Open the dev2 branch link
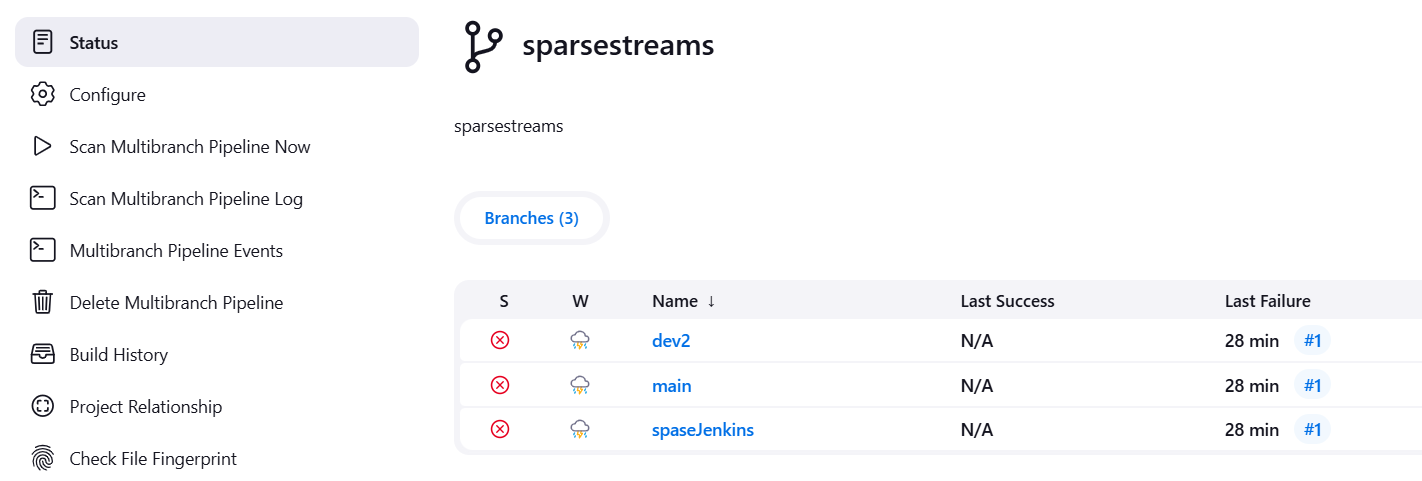The image size is (1422, 481). click(x=671, y=340)
